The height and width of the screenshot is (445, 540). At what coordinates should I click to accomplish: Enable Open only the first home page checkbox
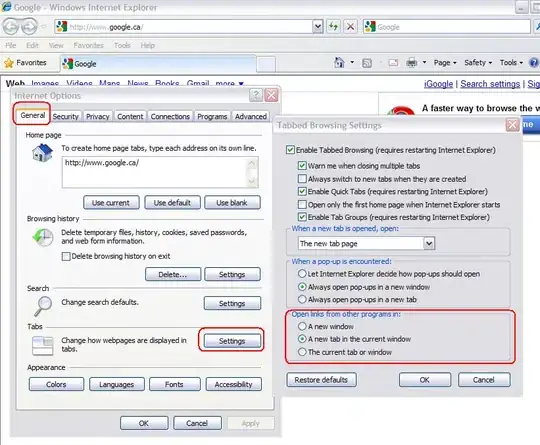(x=302, y=205)
